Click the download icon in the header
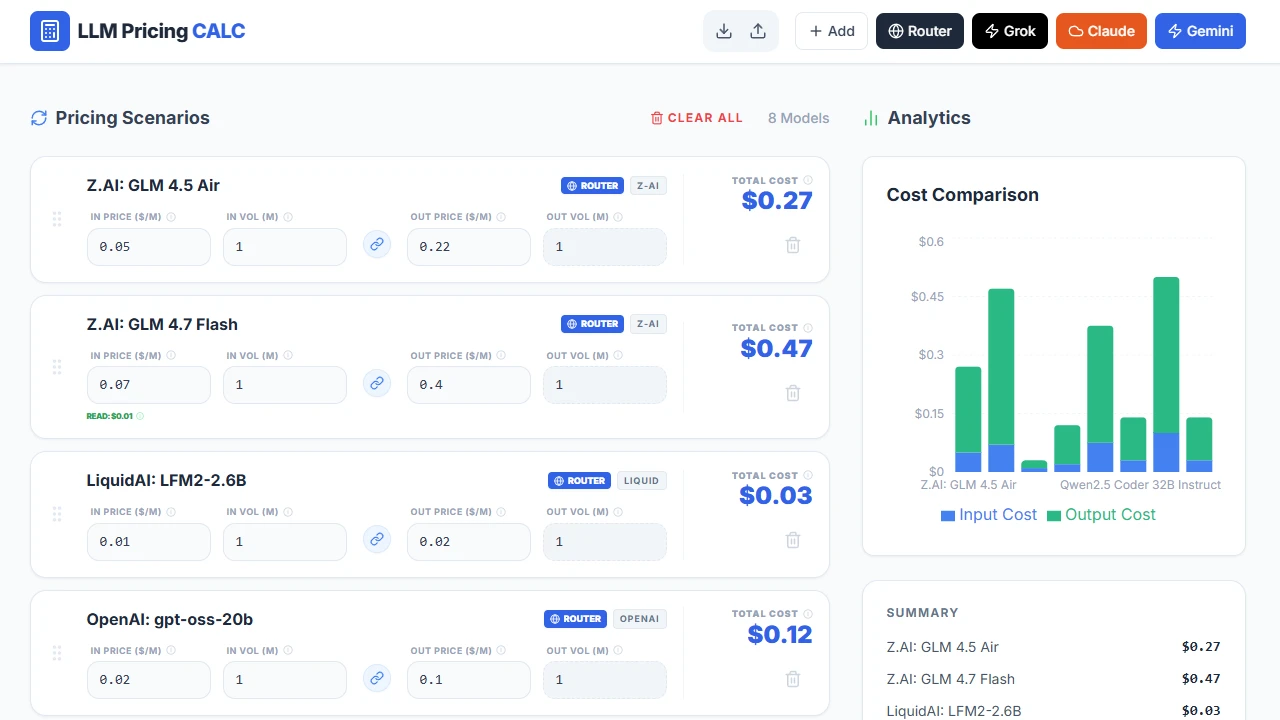The width and height of the screenshot is (1280, 720). click(x=724, y=31)
